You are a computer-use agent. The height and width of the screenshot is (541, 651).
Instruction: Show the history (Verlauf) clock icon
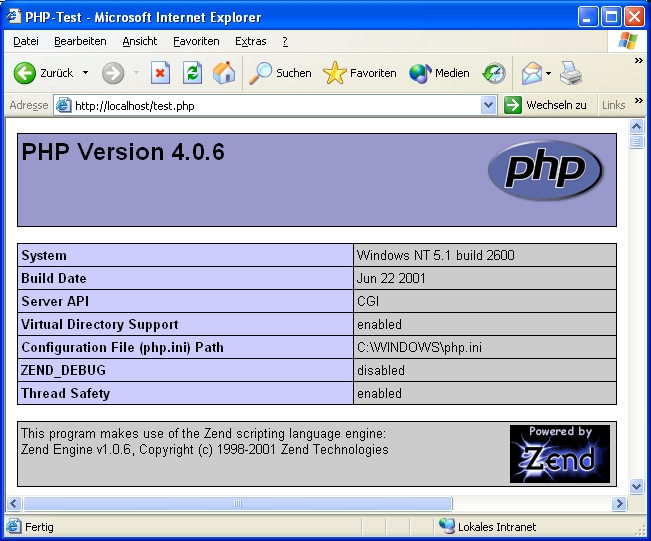pos(494,73)
